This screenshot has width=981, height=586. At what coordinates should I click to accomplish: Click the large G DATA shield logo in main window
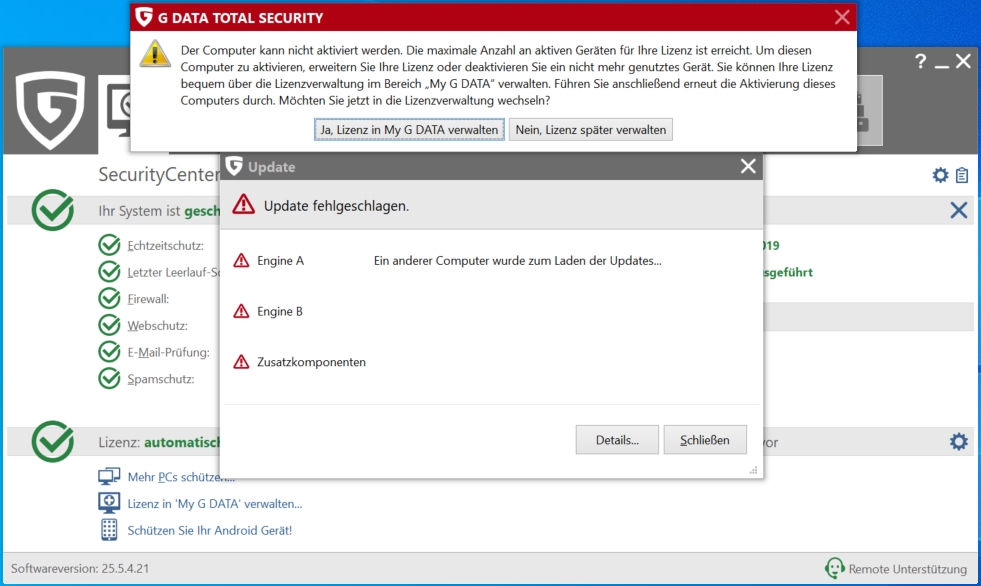pos(50,109)
